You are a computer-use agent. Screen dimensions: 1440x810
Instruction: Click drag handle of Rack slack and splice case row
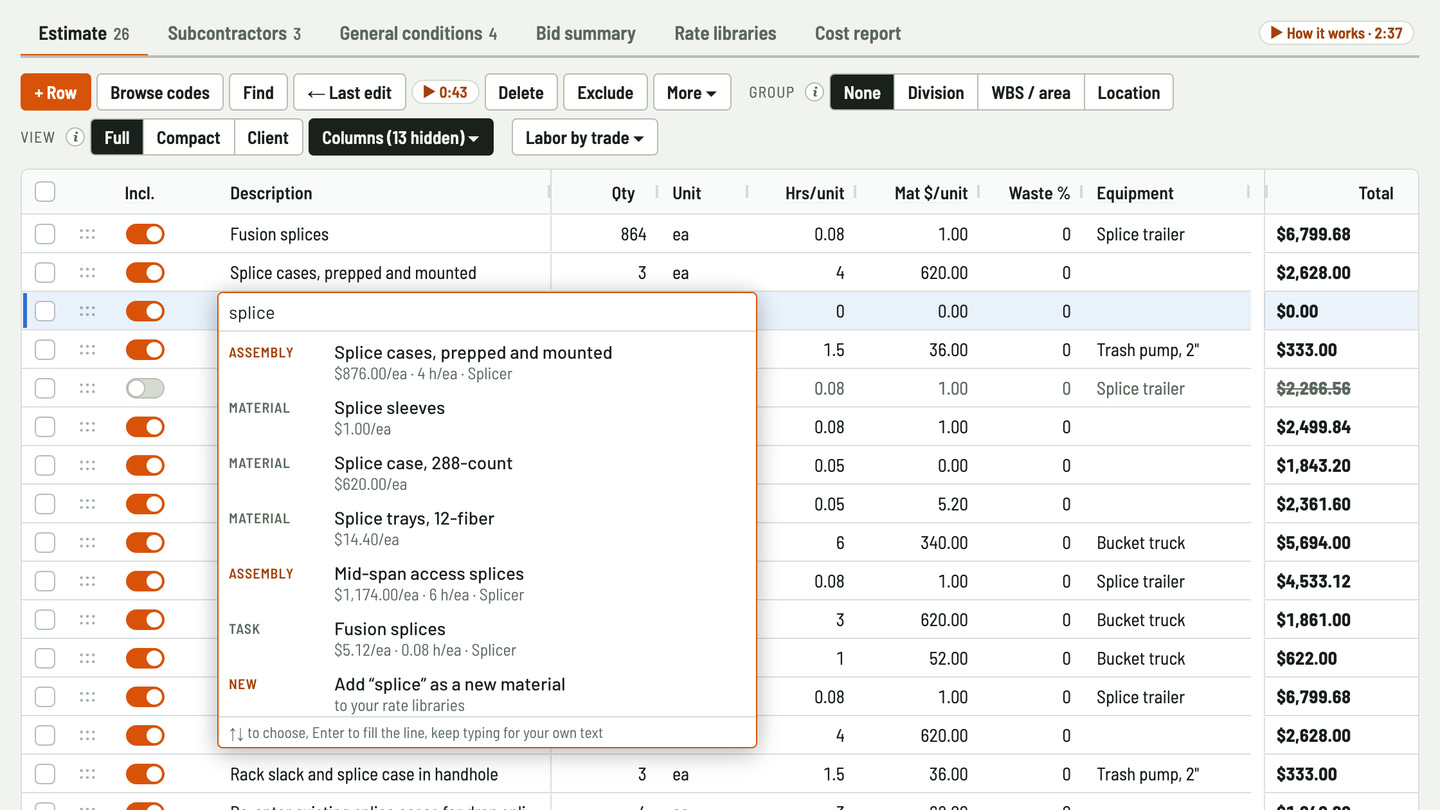click(87, 774)
